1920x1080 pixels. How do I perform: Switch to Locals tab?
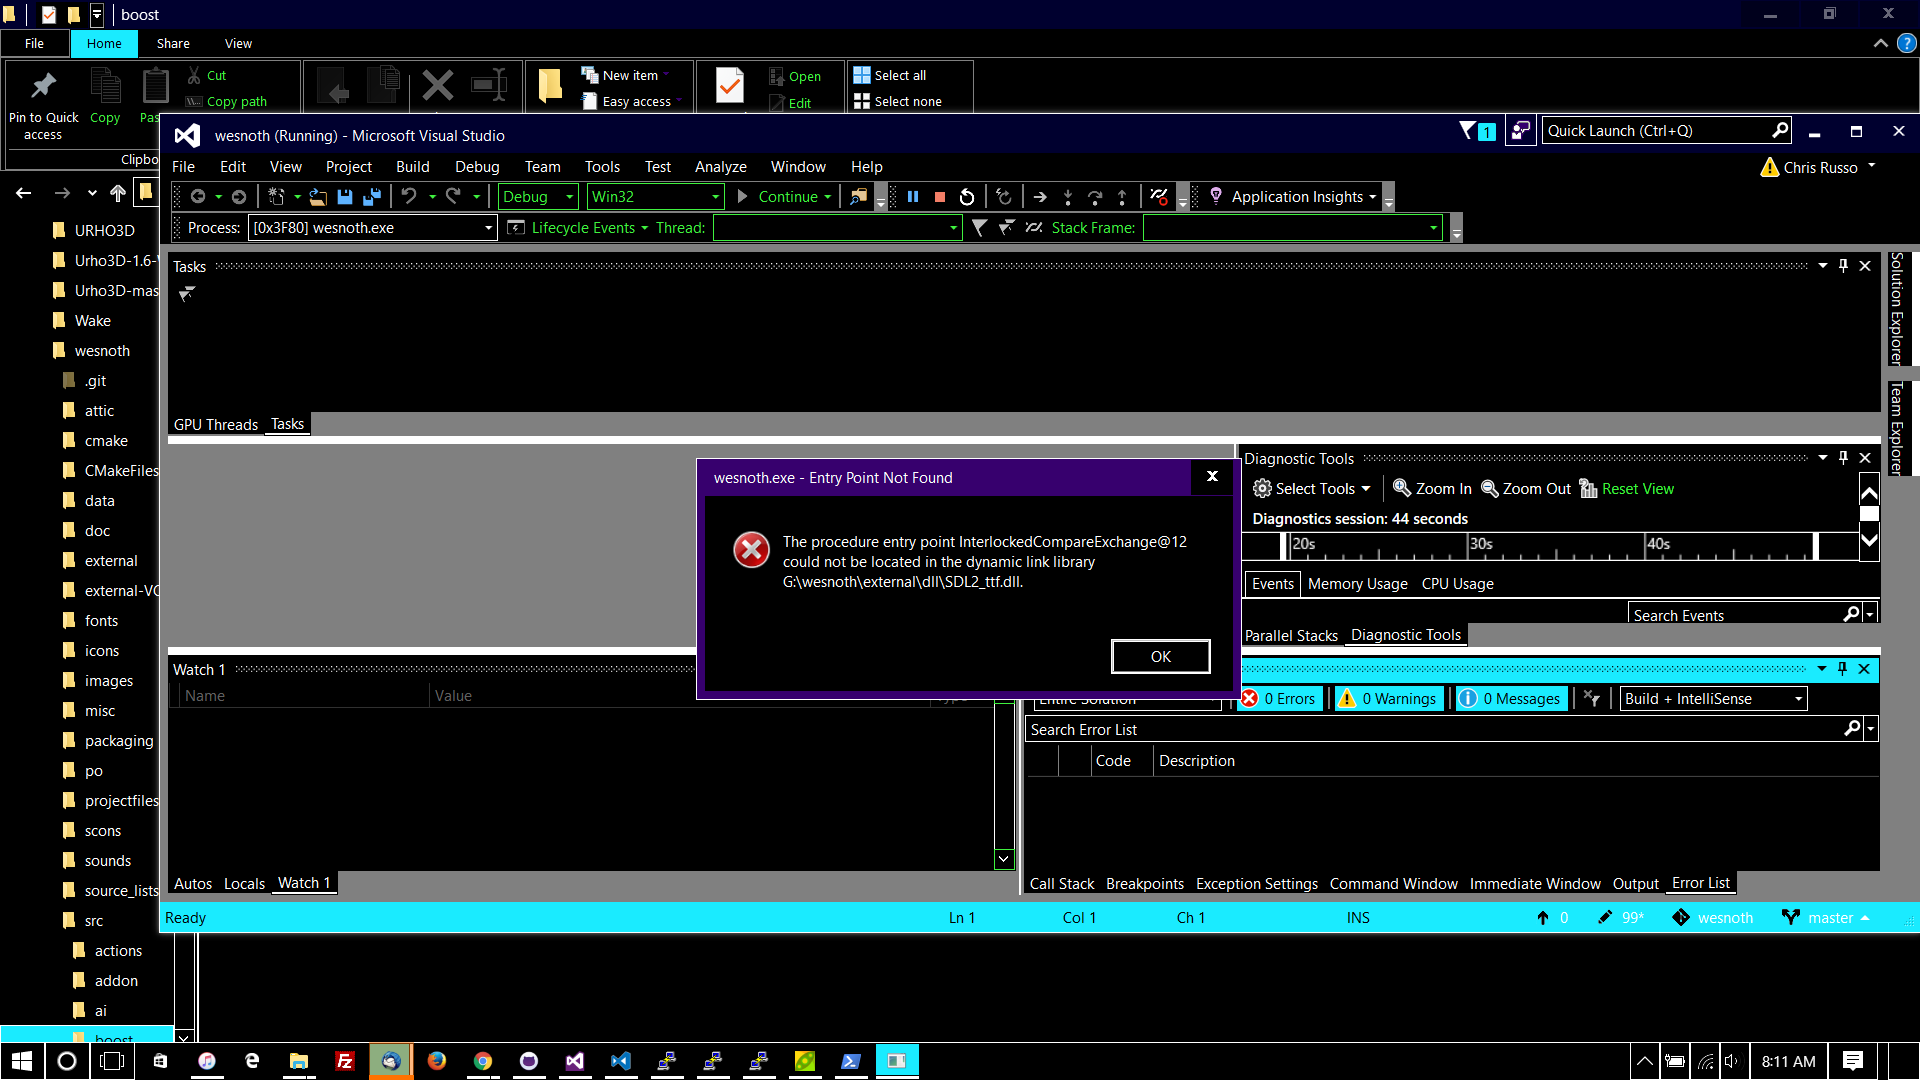pyautogui.click(x=244, y=884)
